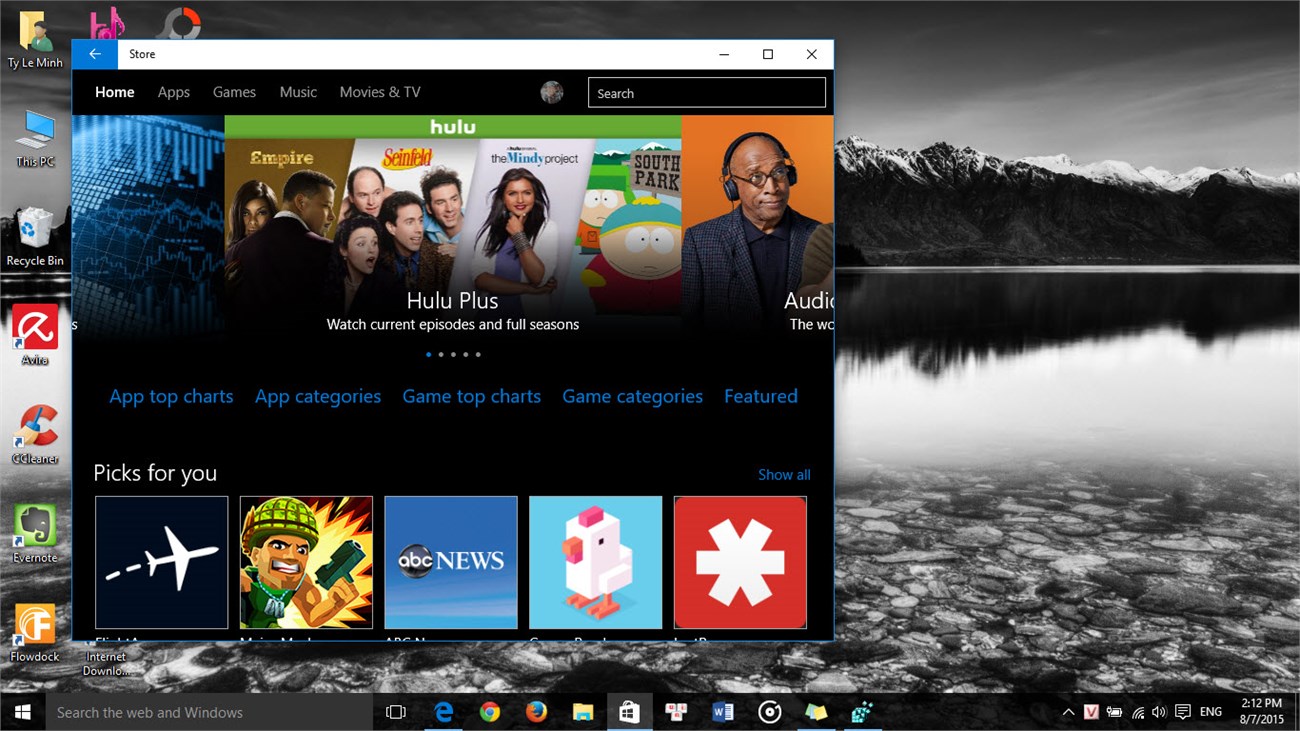Switch to the Apps tab
This screenshot has height=731, width=1300.
click(174, 92)
